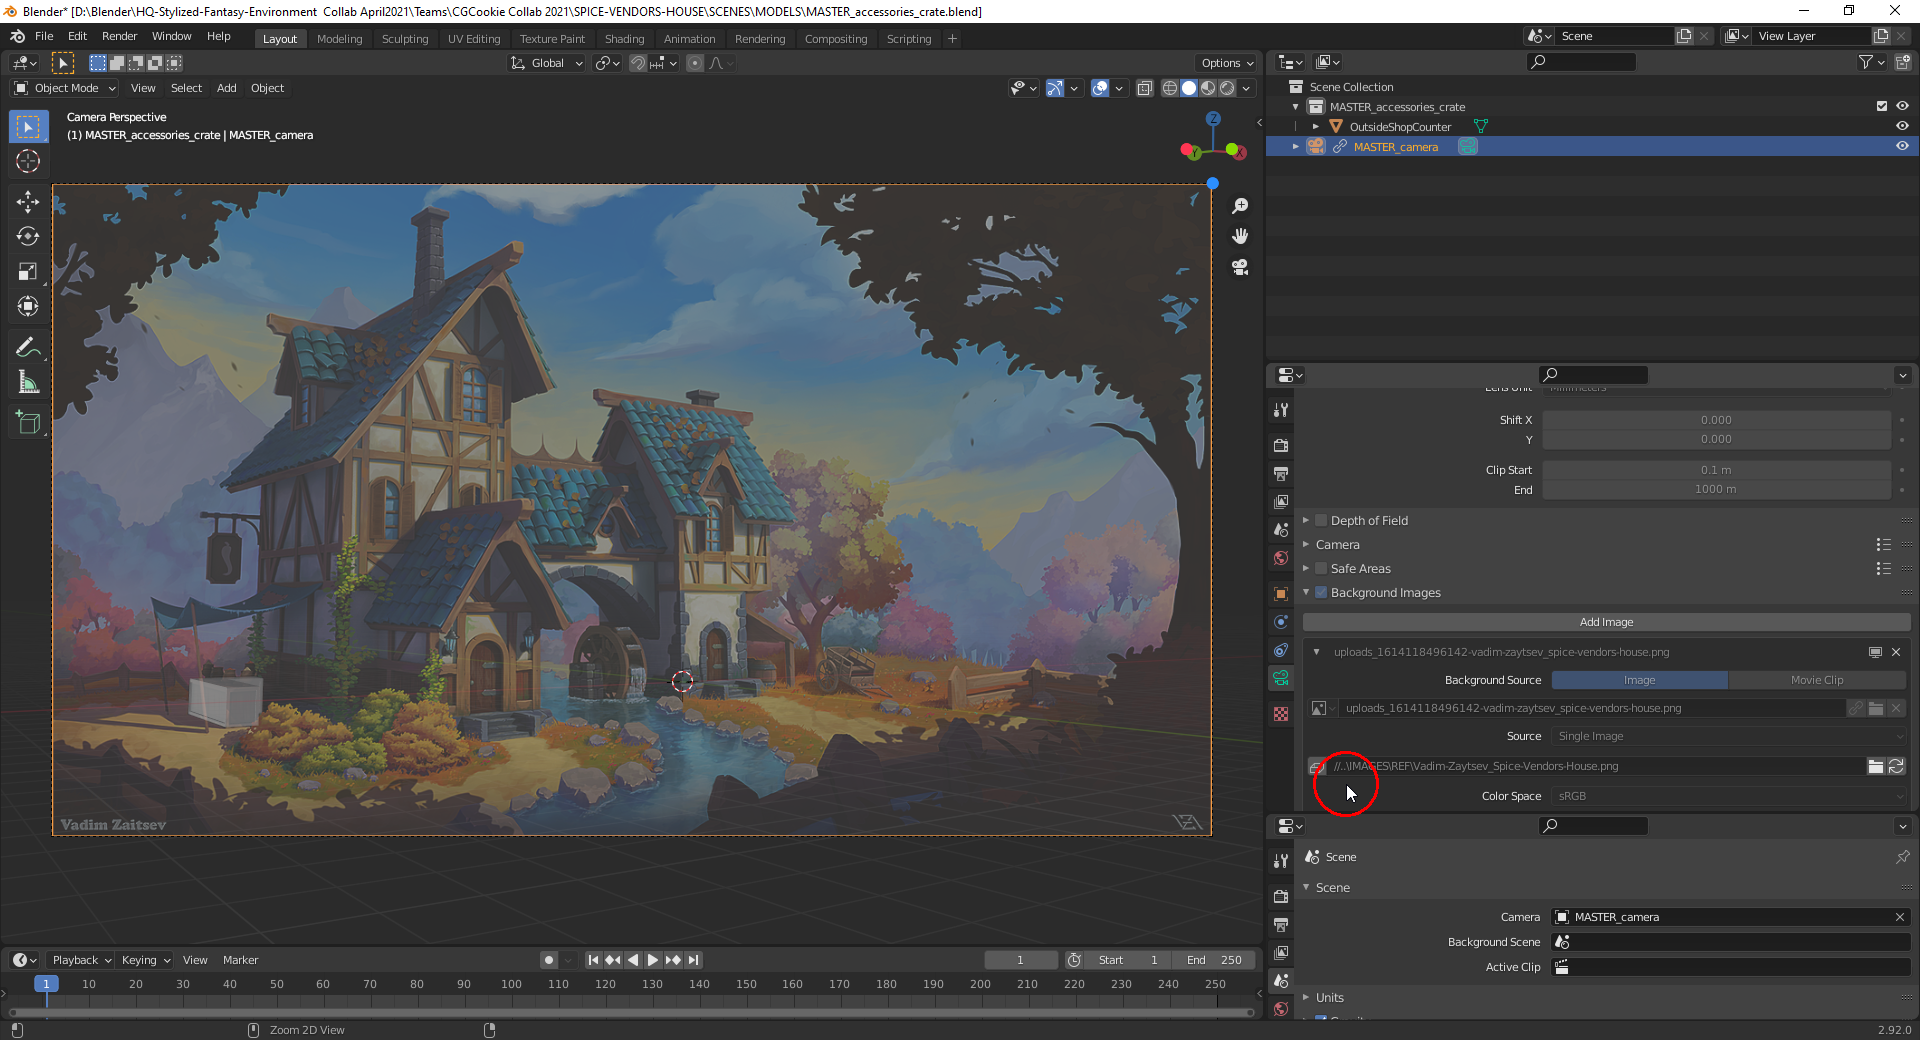Click the End frame 250 field
Screen dimensions: 1920x1040
(x=1214, y=960)
